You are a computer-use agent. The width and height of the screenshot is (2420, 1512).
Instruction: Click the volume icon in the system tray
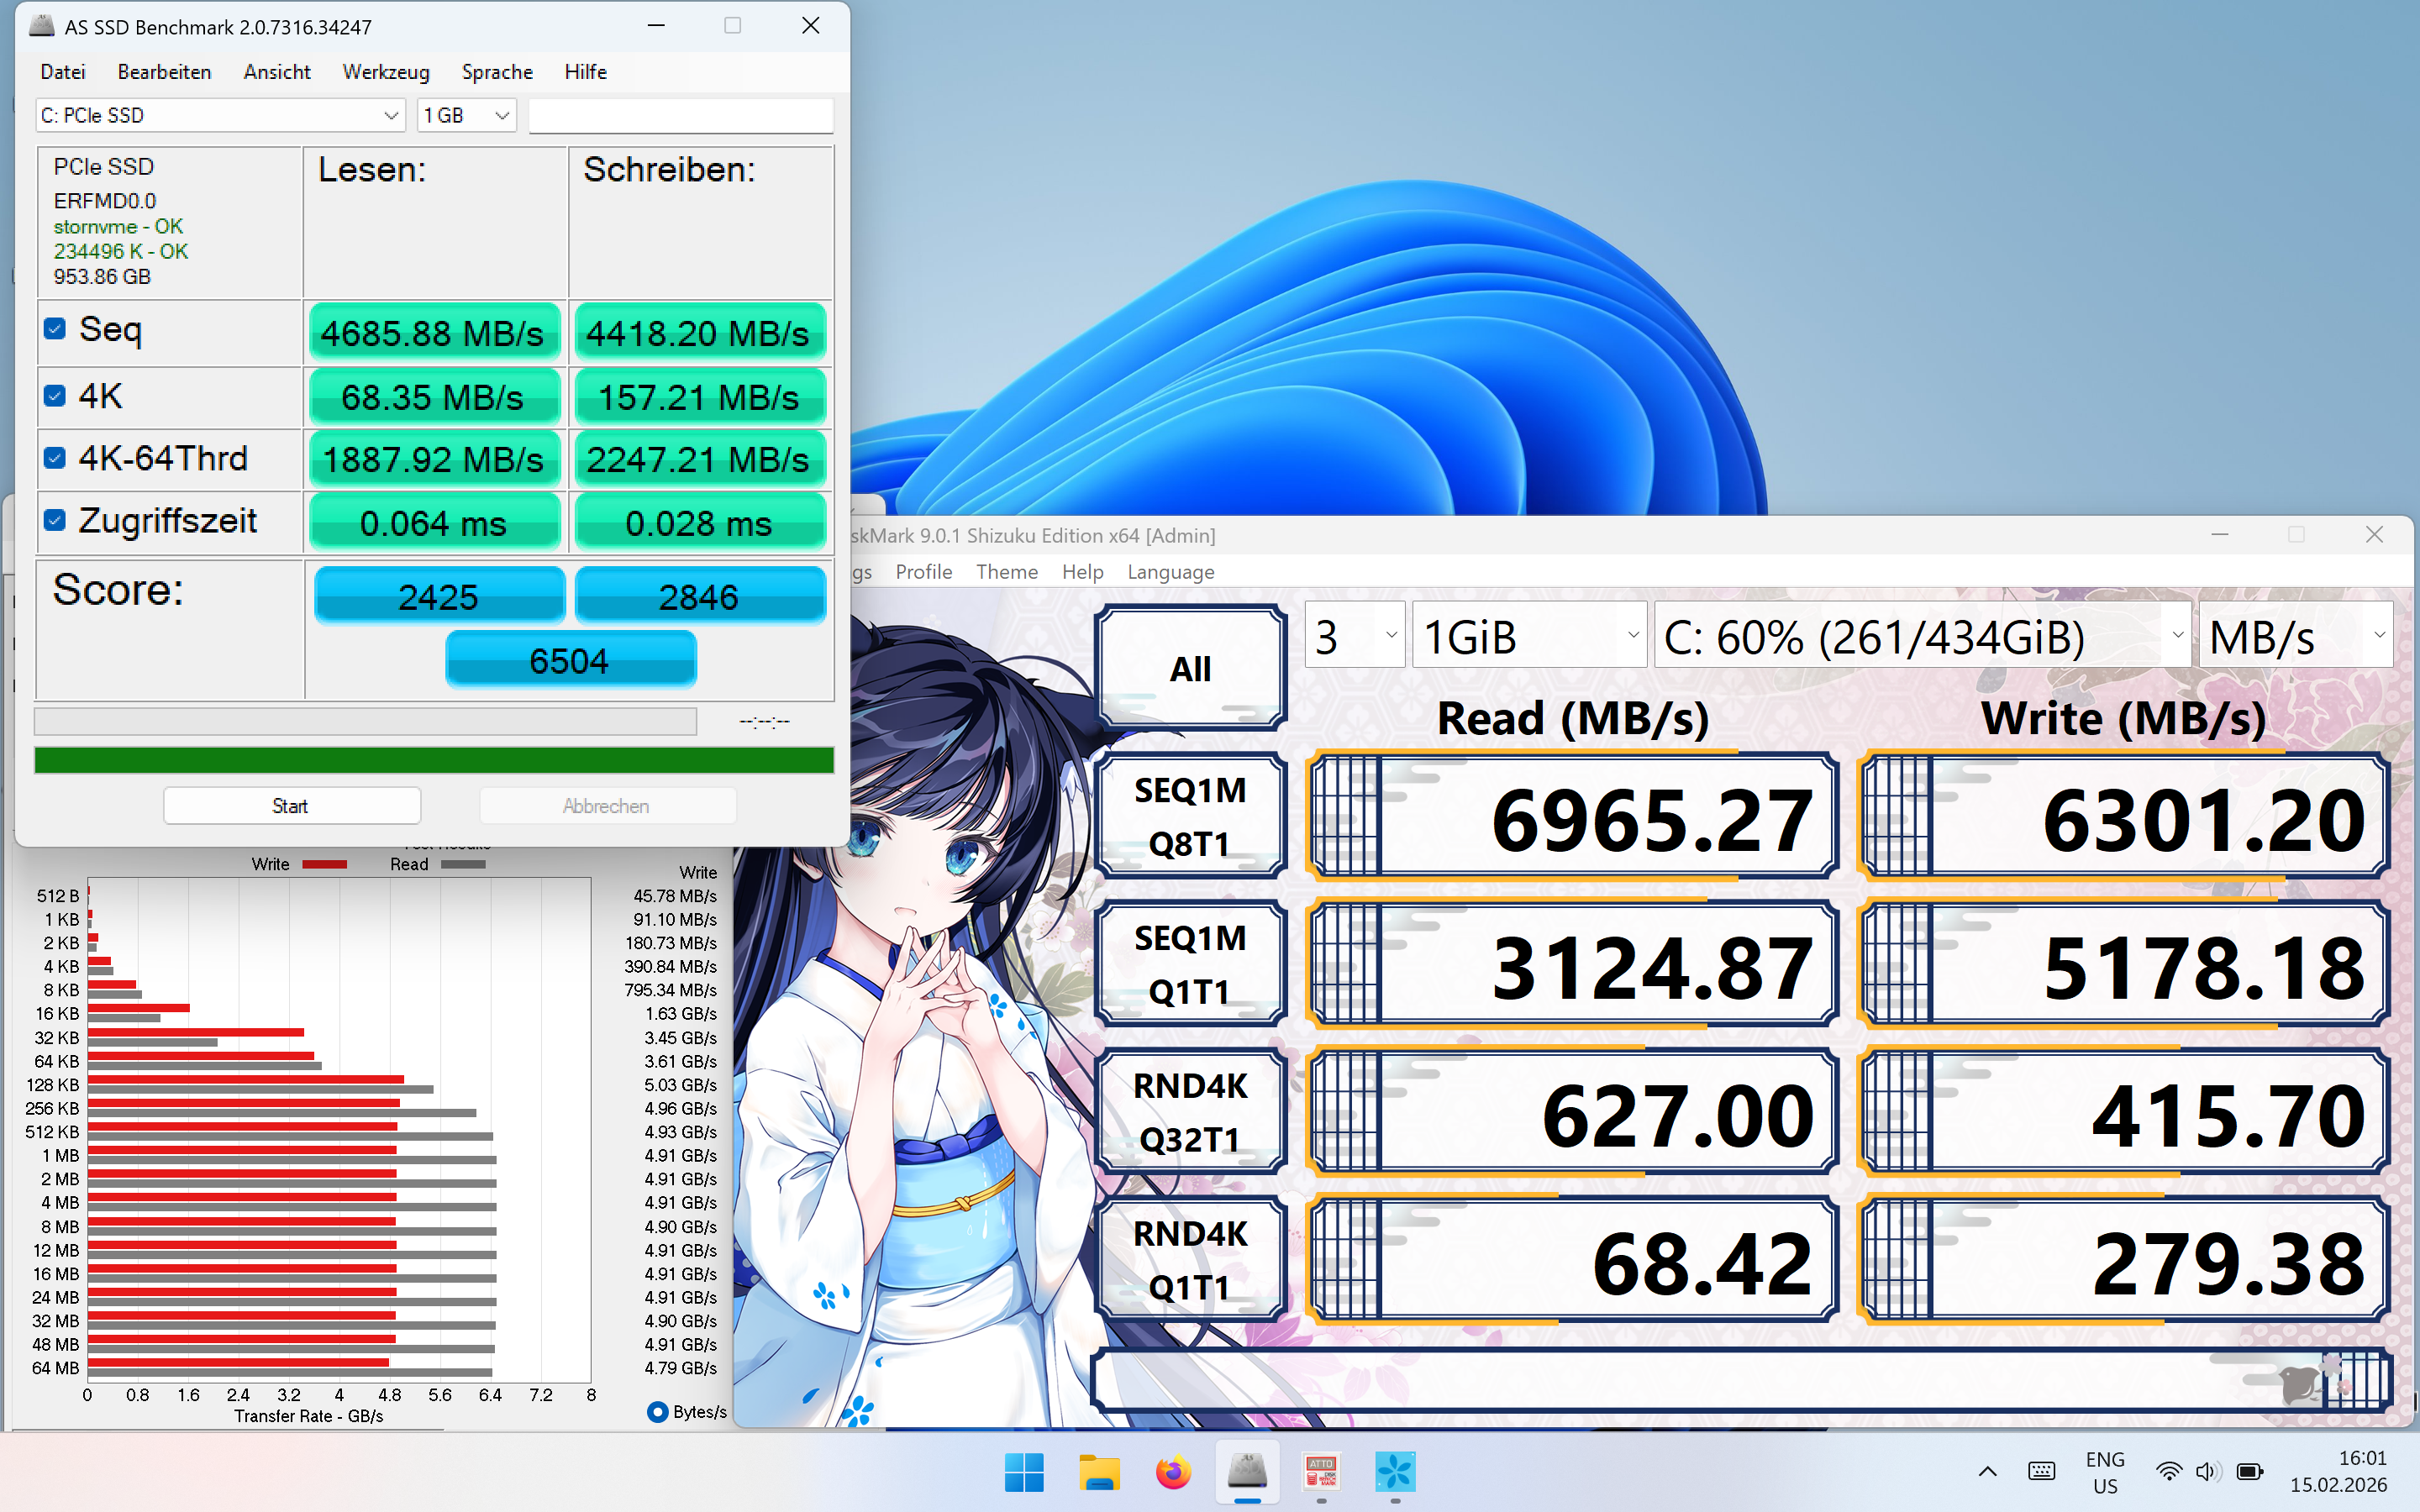(2207, 1472)
